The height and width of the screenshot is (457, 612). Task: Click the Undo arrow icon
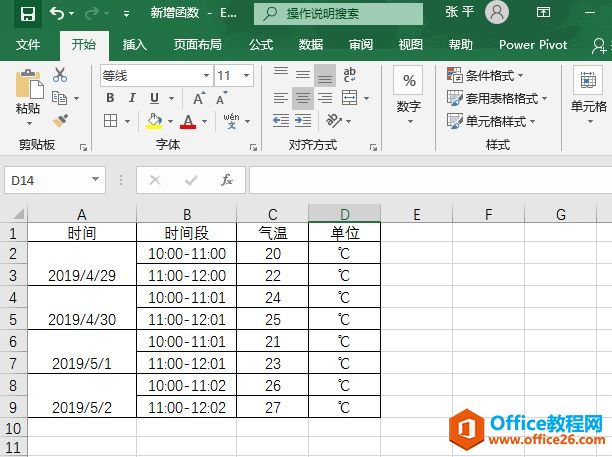coord(57,14)
